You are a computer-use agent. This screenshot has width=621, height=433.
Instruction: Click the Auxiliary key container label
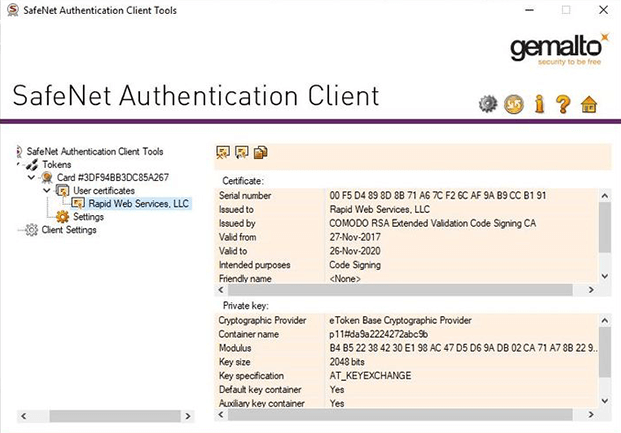pos(261,403)
